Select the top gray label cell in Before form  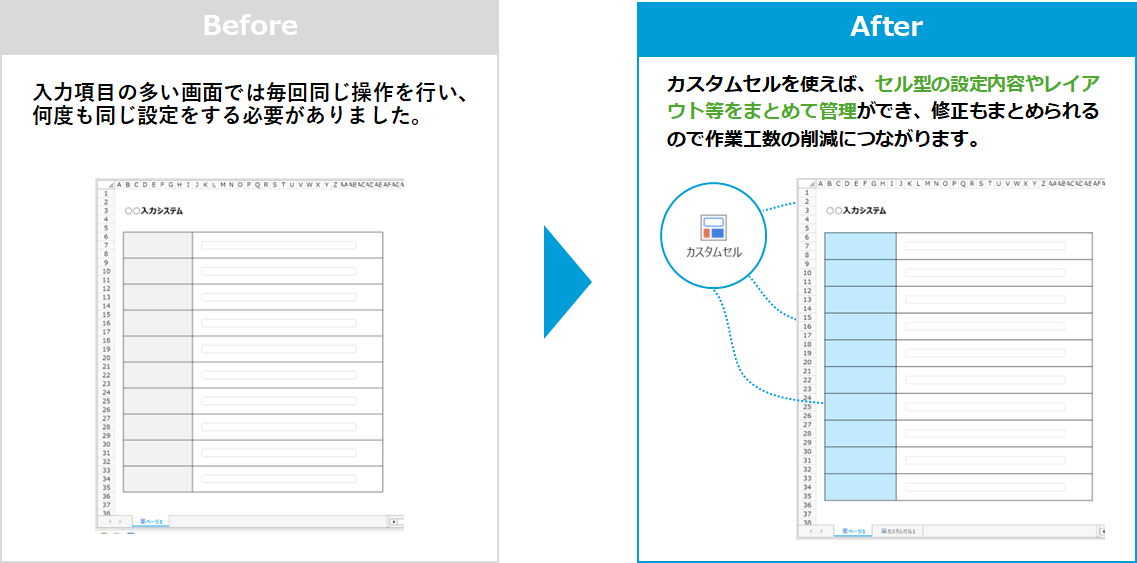(158, 245)
